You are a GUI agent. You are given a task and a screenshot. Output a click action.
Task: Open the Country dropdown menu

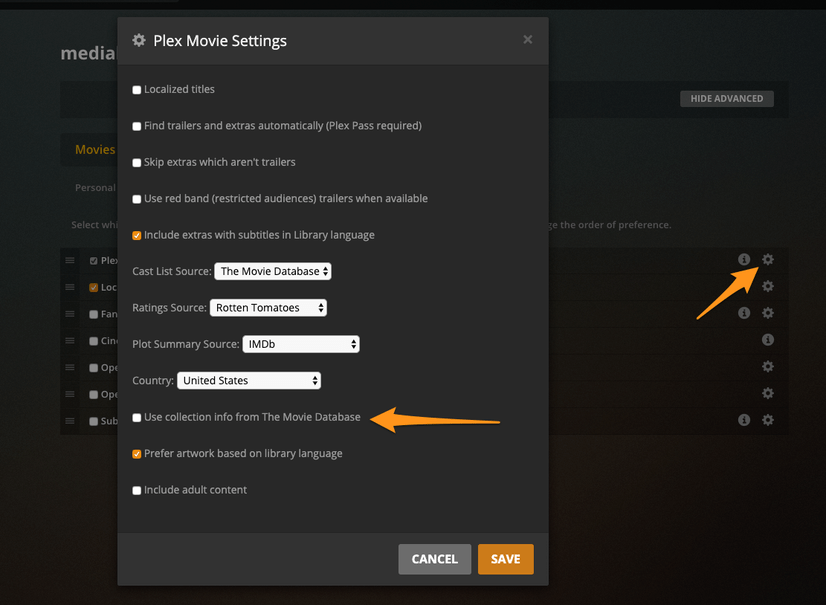click(x=249, y=381)
